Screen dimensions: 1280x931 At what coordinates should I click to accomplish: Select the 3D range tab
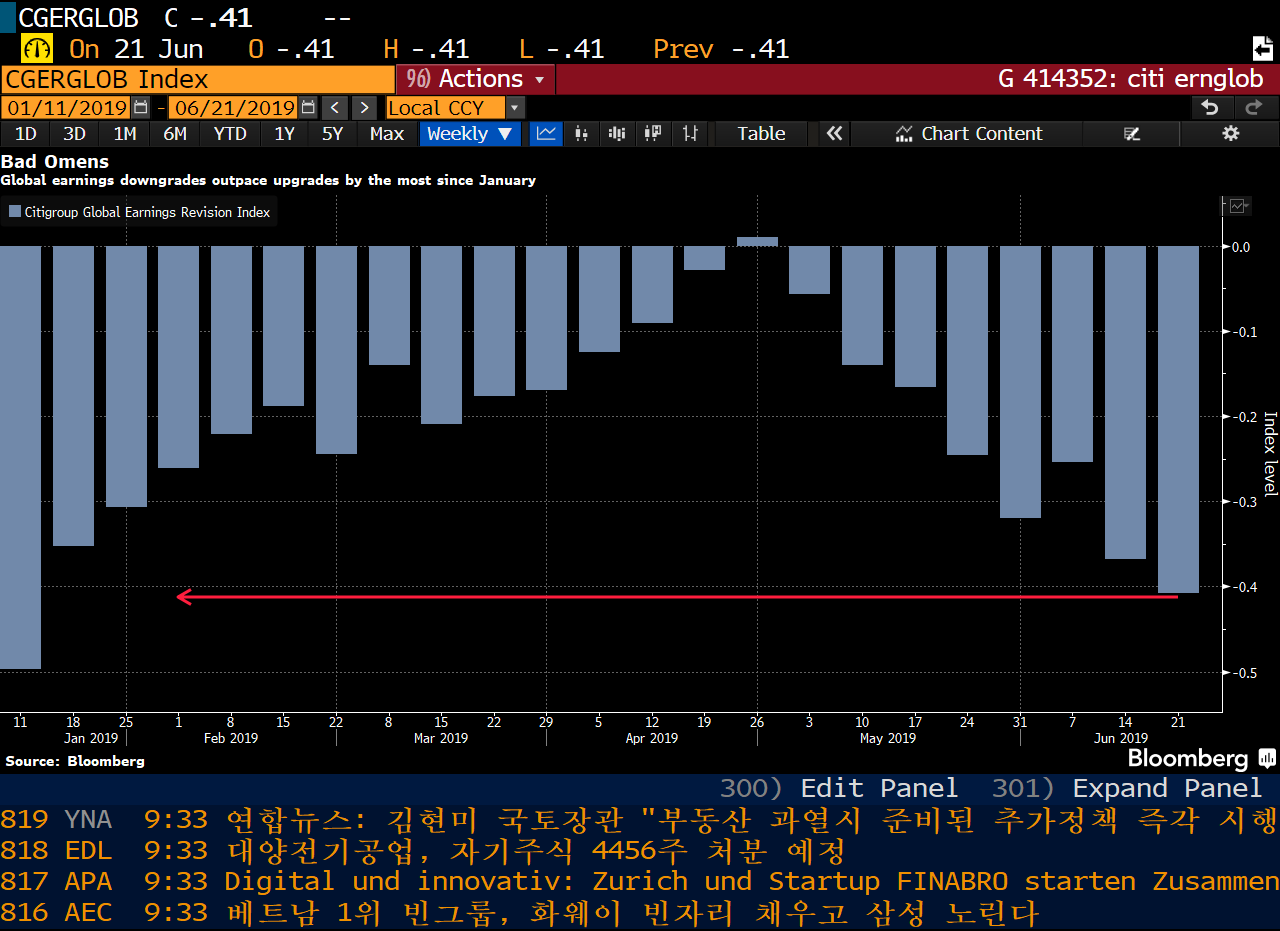75,134
